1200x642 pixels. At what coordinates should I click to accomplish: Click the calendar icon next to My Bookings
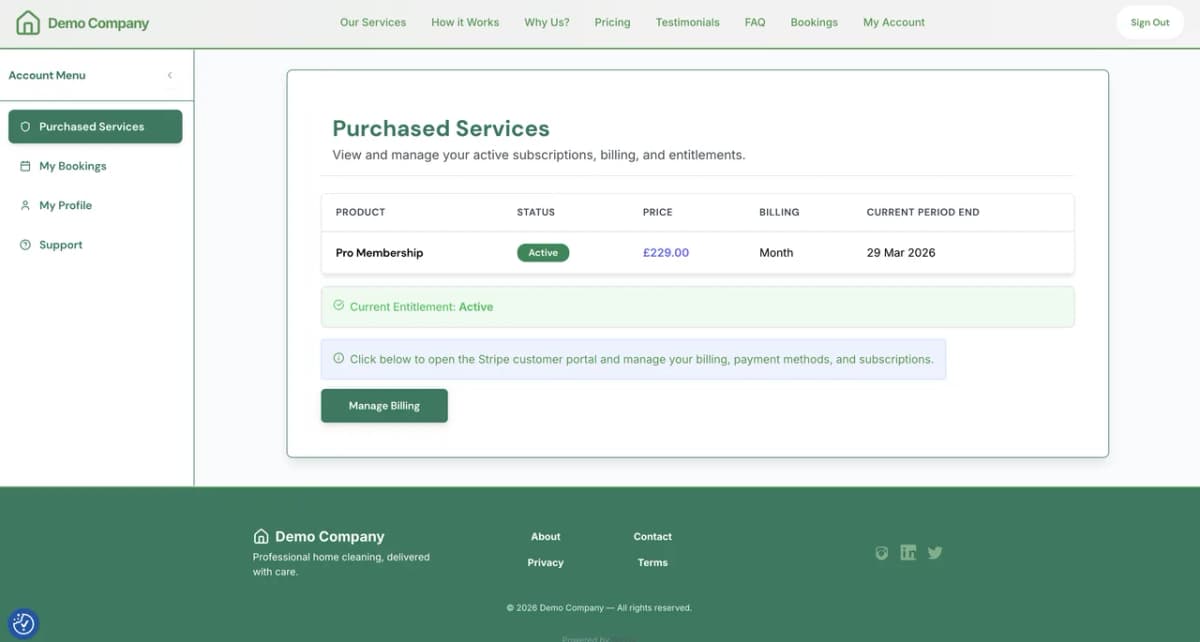pos(24,166)
